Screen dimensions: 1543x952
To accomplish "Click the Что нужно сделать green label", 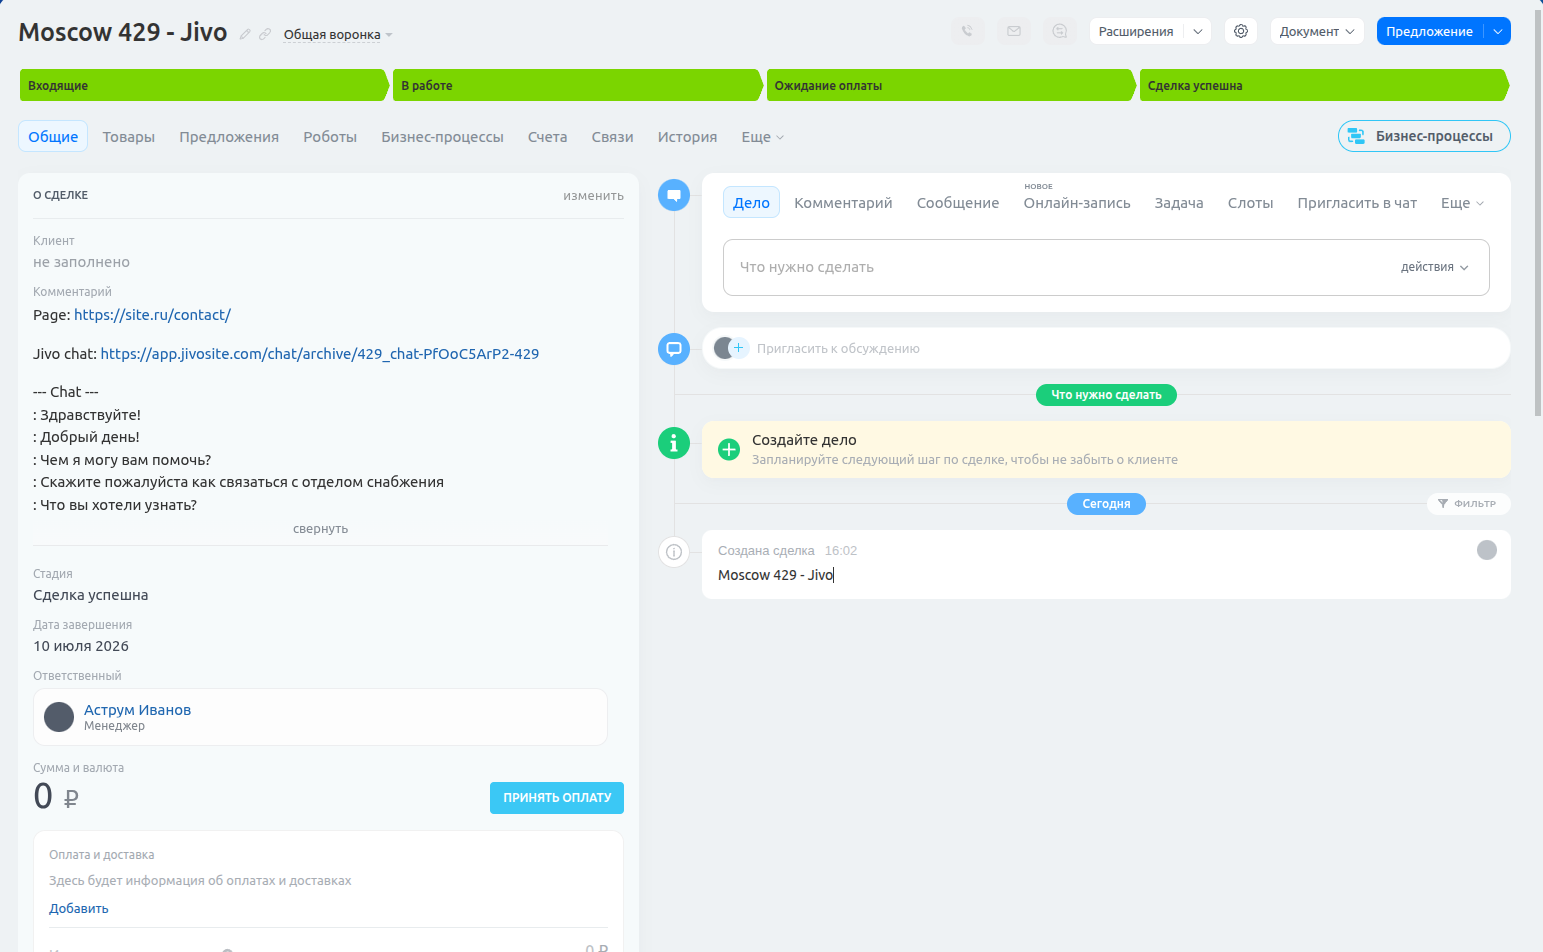I will point(1106,395).
